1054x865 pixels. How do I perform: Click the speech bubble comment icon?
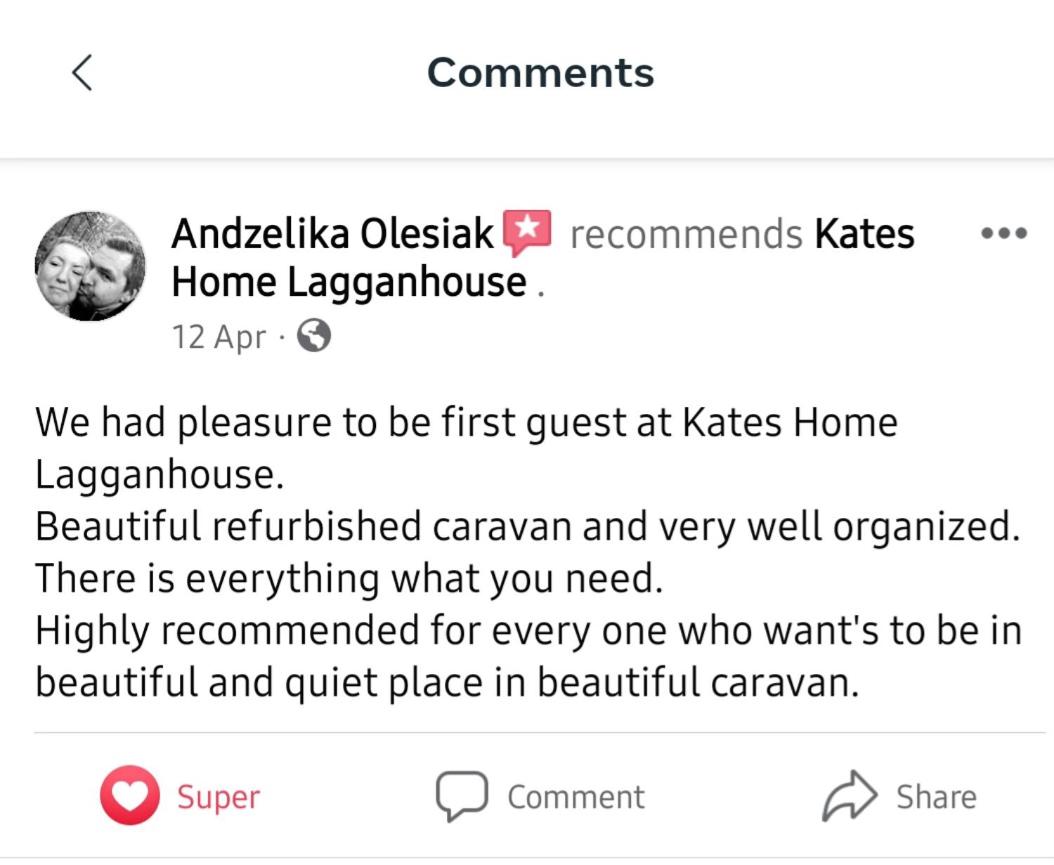point(462,796)
